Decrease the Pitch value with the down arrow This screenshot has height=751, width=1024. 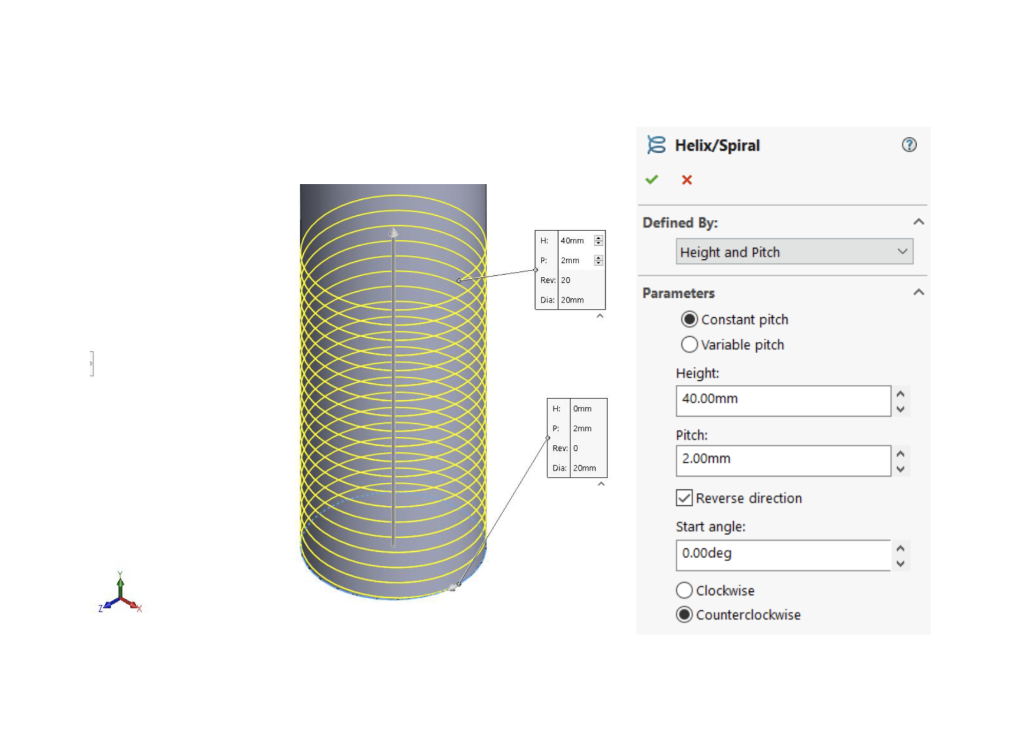point(901,469)
